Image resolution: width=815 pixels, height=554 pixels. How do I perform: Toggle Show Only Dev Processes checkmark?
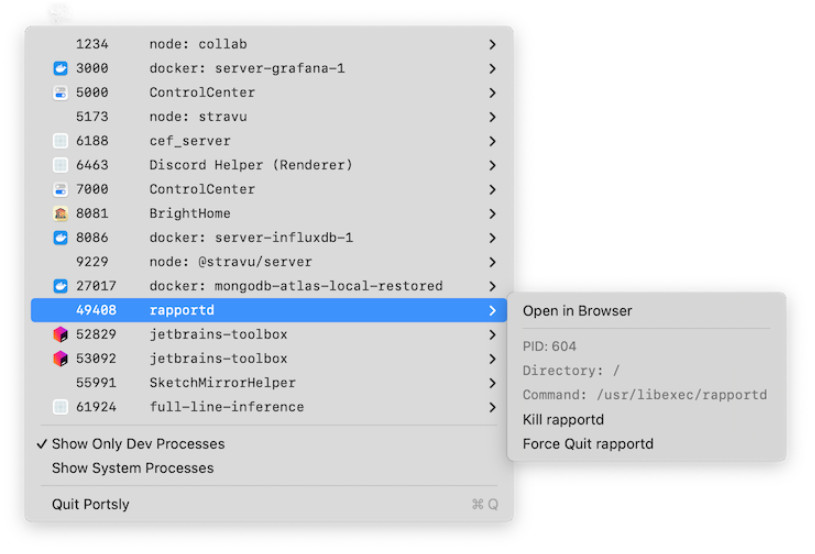click(130, 444)
